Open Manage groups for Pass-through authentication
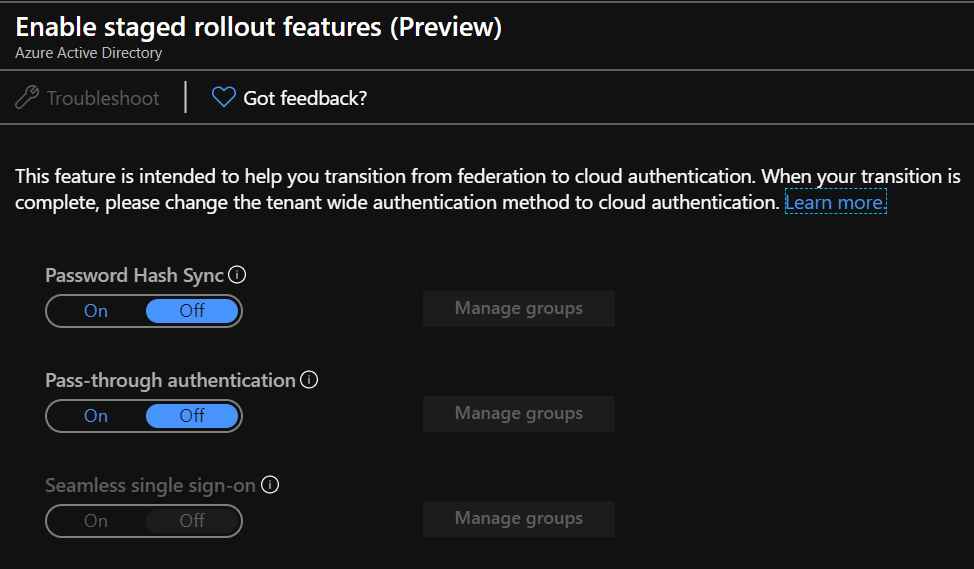The image size is (974, 569). [x=518, y=414]
